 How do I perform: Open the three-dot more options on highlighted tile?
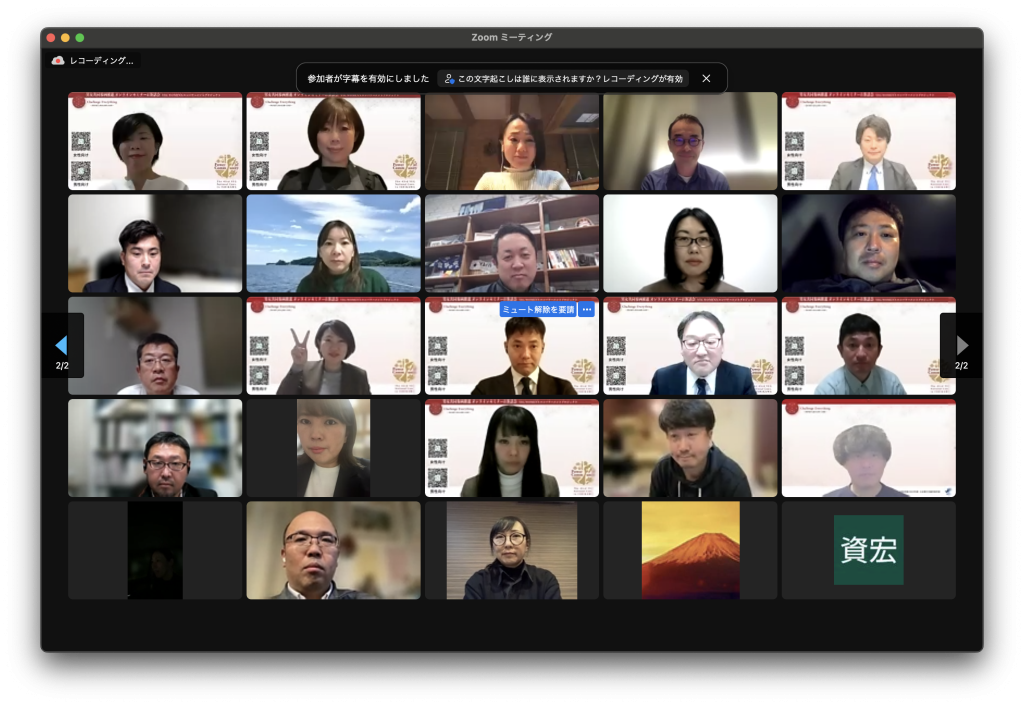(x=587, y=310)
